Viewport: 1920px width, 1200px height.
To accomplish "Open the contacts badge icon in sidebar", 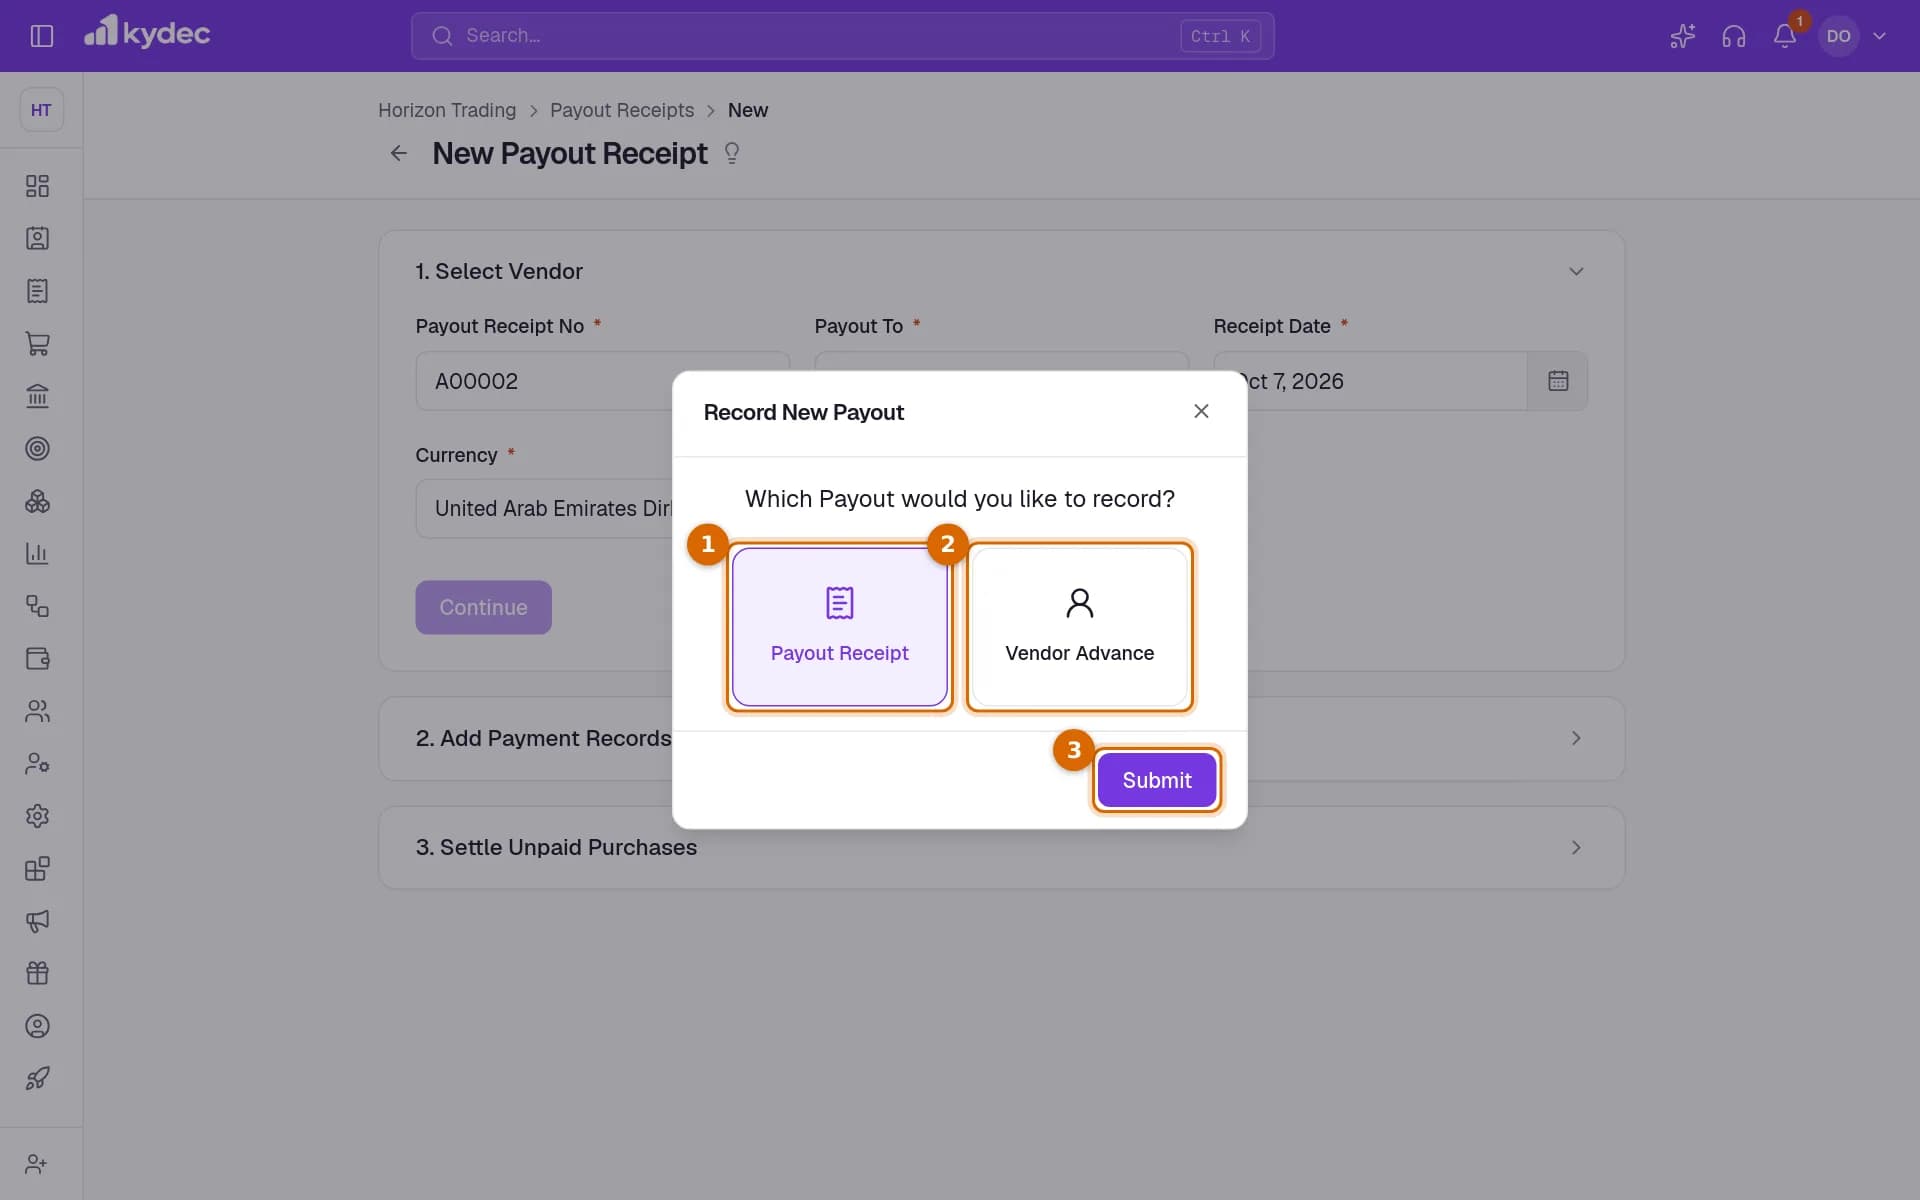I will click(37, 238).
